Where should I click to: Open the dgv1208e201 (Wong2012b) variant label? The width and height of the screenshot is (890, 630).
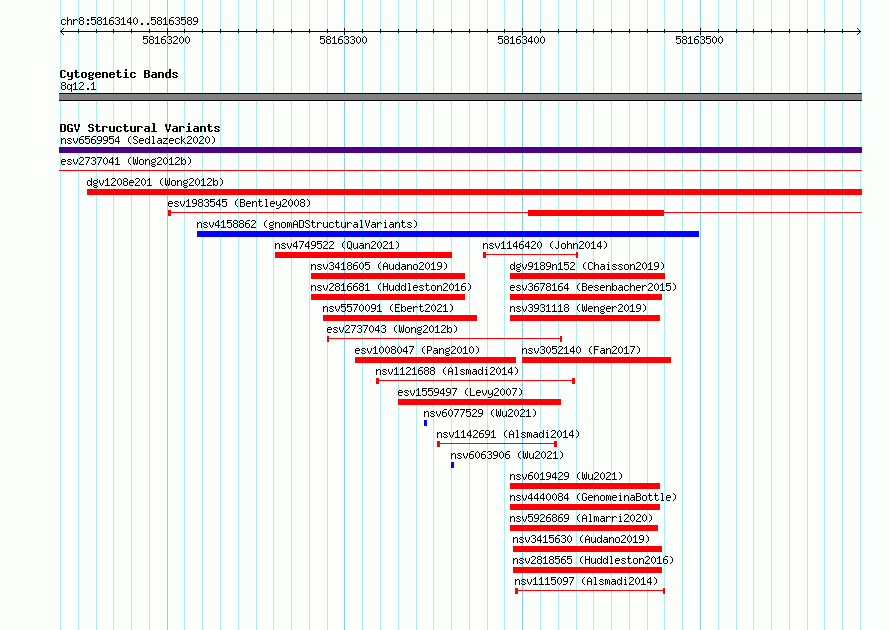click(x=155, y=182)
